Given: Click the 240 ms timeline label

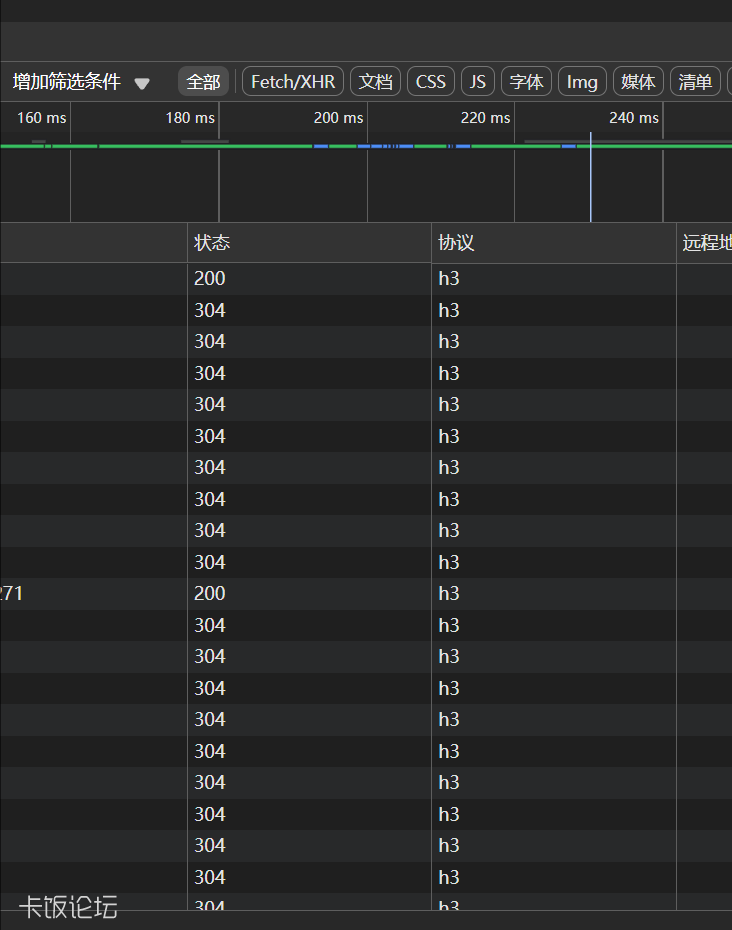Looking at the screenshot, I should coord(634,118).
